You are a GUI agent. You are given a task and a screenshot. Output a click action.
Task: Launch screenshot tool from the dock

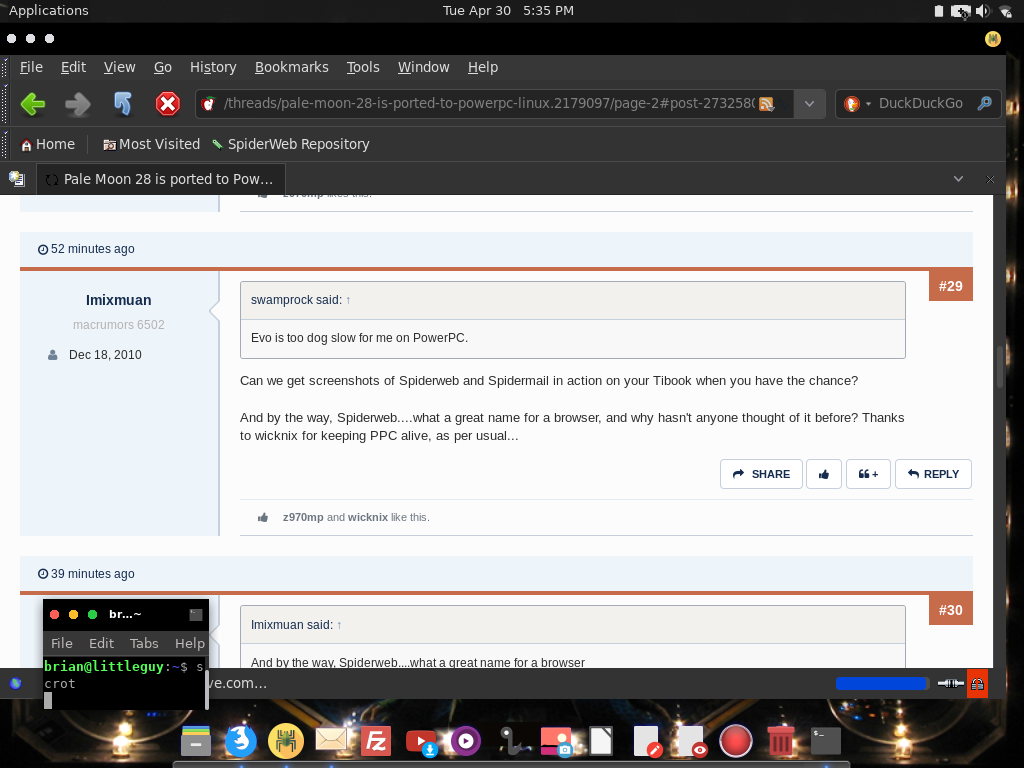pos(556,743)
